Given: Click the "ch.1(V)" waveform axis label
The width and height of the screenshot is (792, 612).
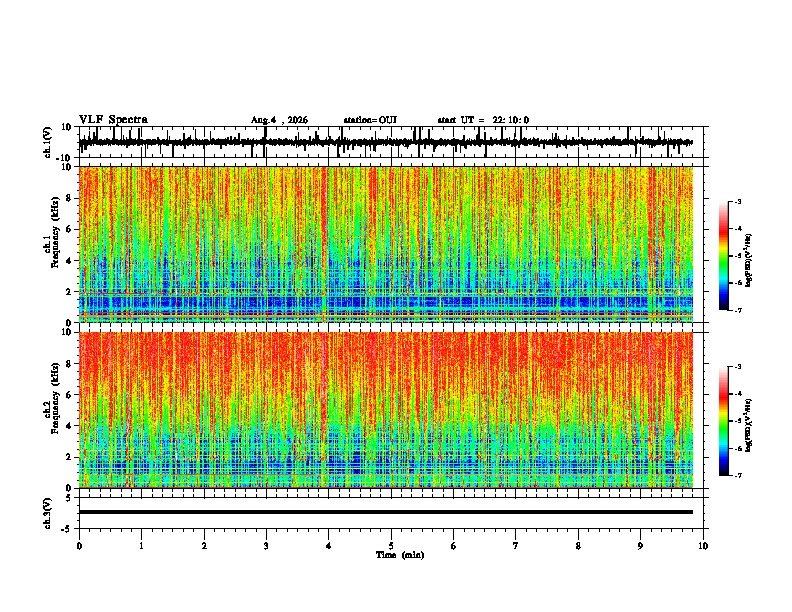Looking at the screenshot, I should click(x=48, y=142).
